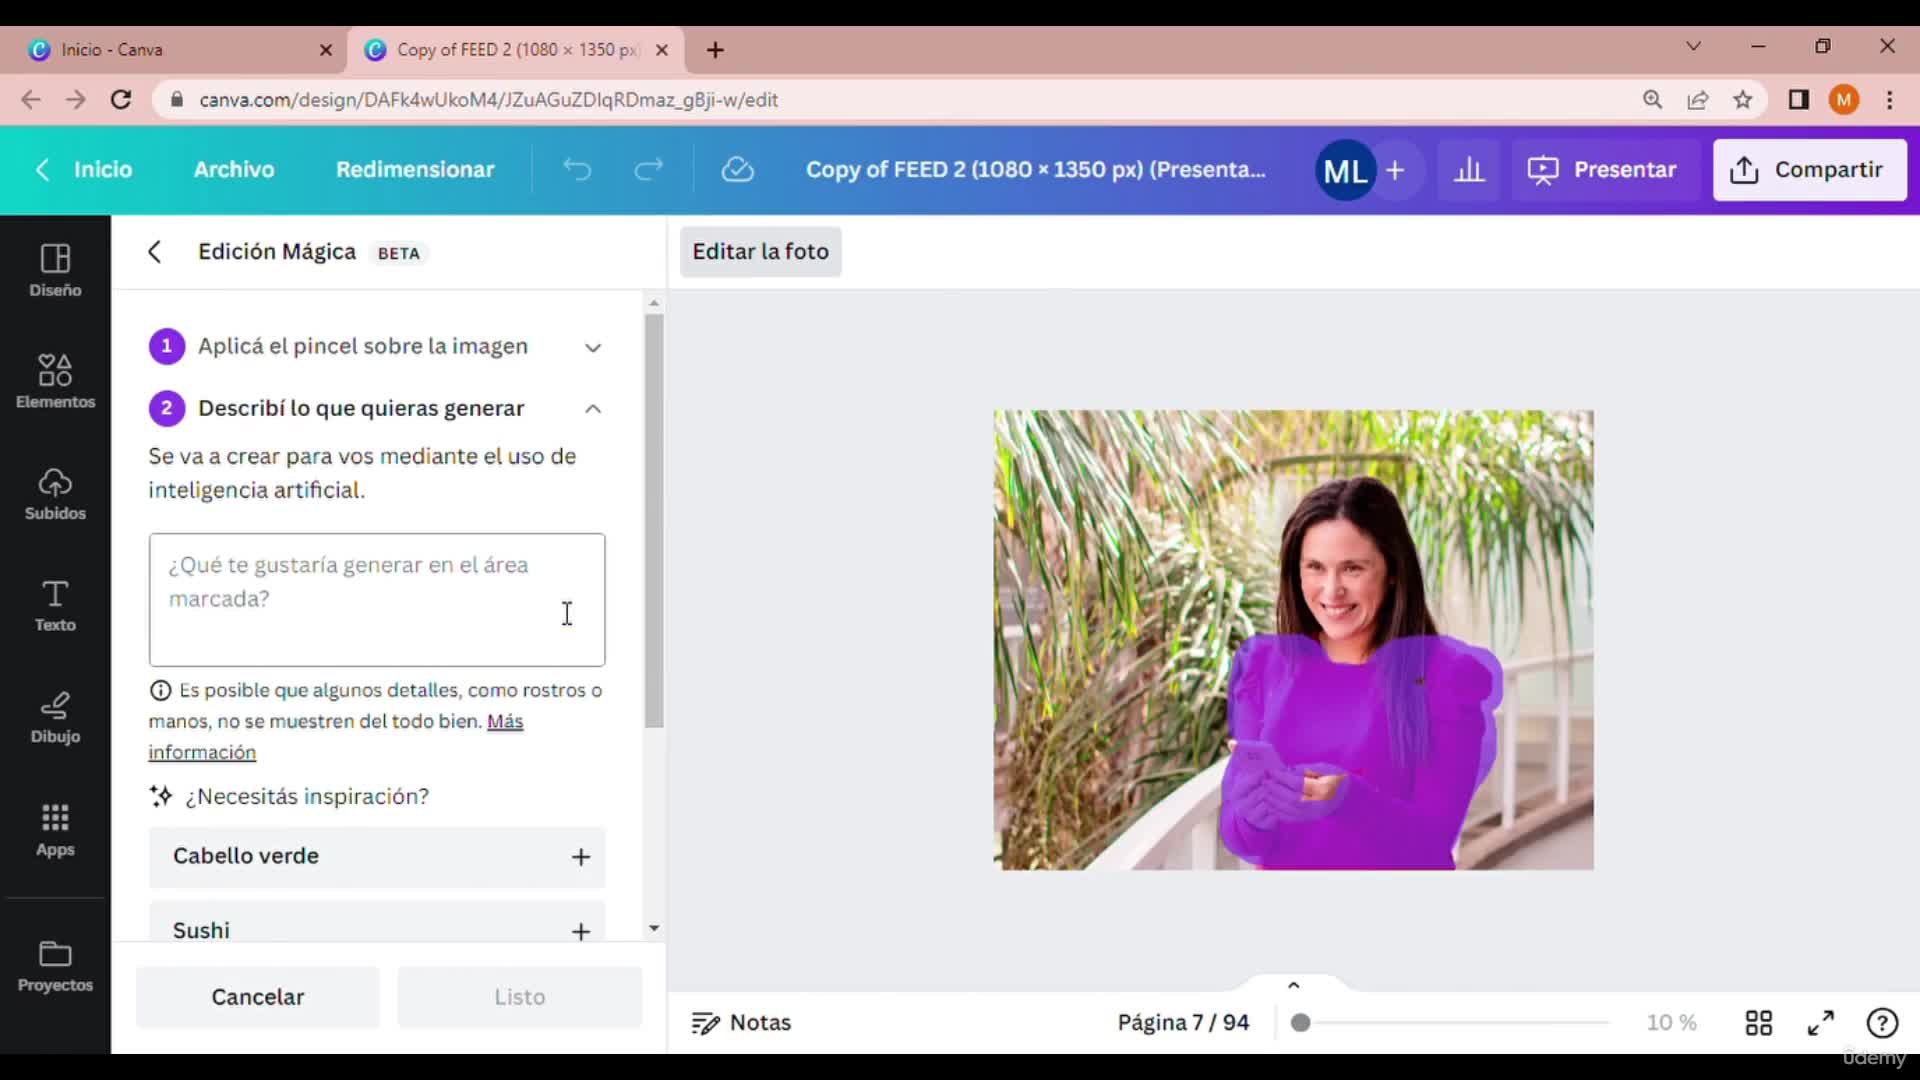This screenshot has height=1080, width=1920.
Task: Toggle browser side panel icon
Action: (x=1799, y=100)
